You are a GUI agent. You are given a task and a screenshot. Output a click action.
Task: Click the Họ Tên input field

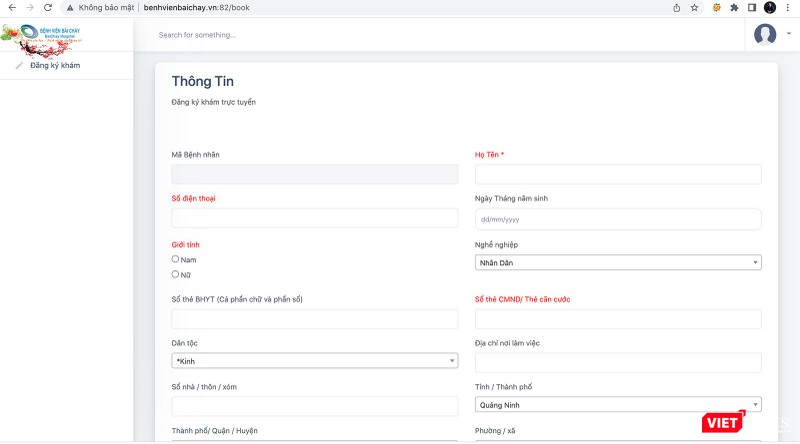[617, 174]
